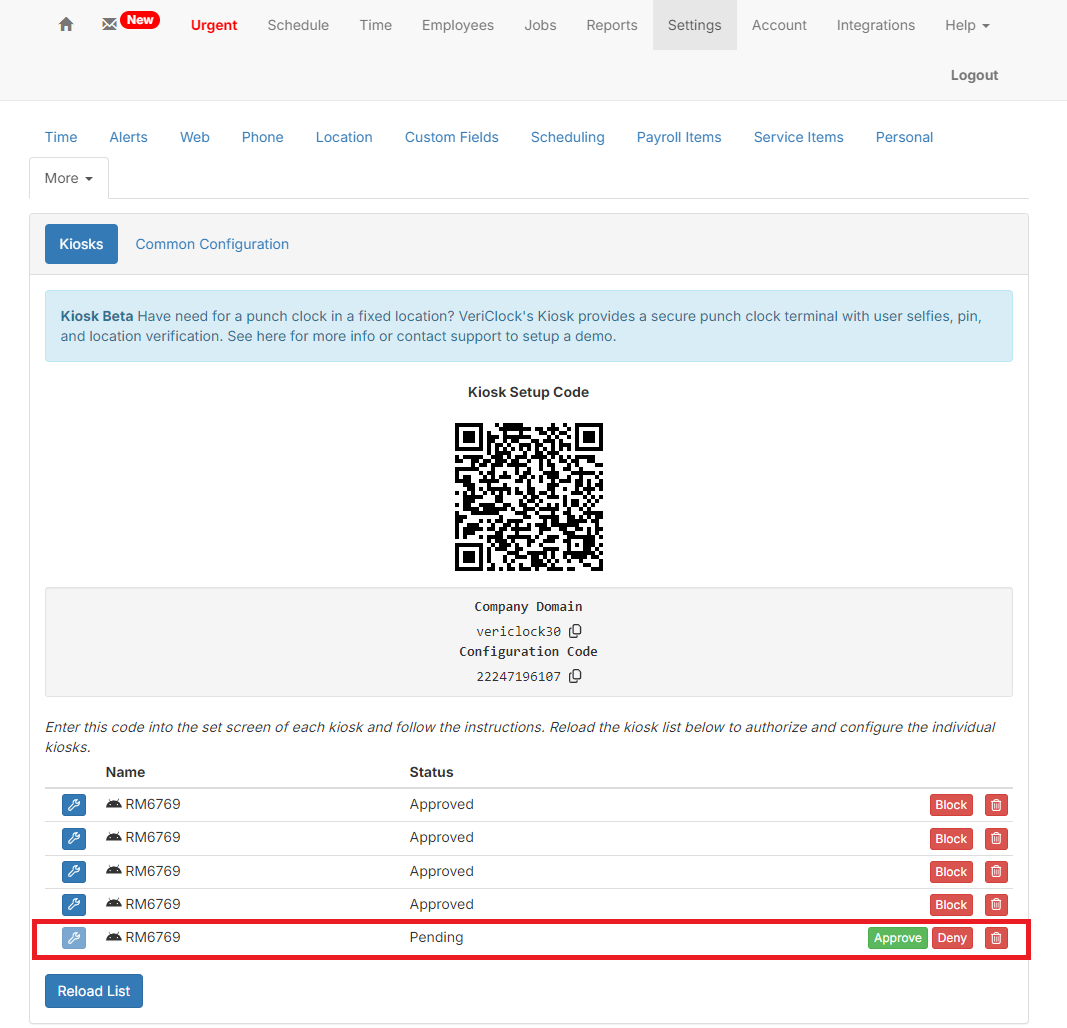Open new messages via the envelope icon
This screenshot has height=1028, width=1067.
tap(109, 22)
